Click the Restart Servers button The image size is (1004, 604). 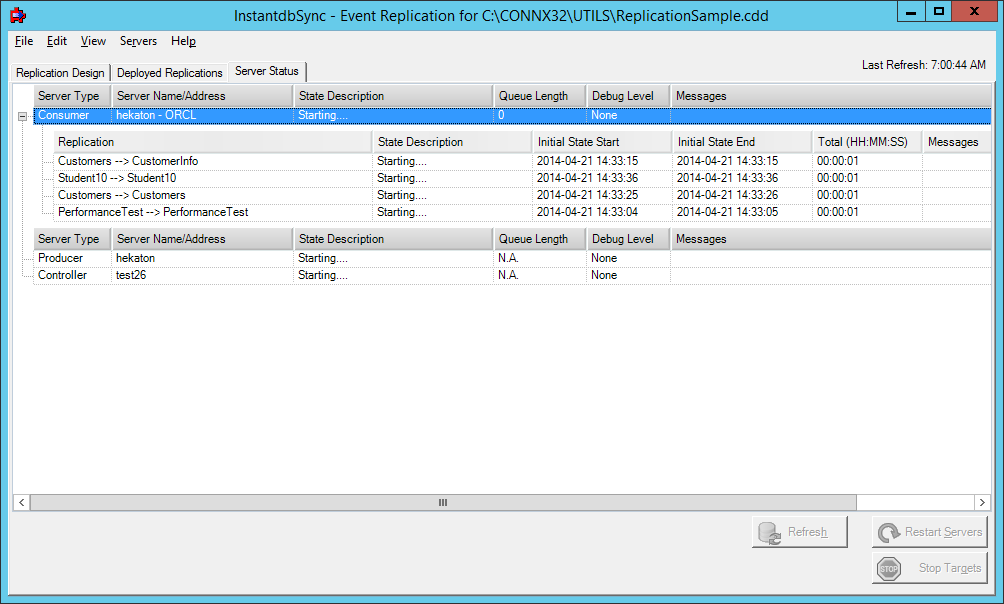(x=929, y=531)
